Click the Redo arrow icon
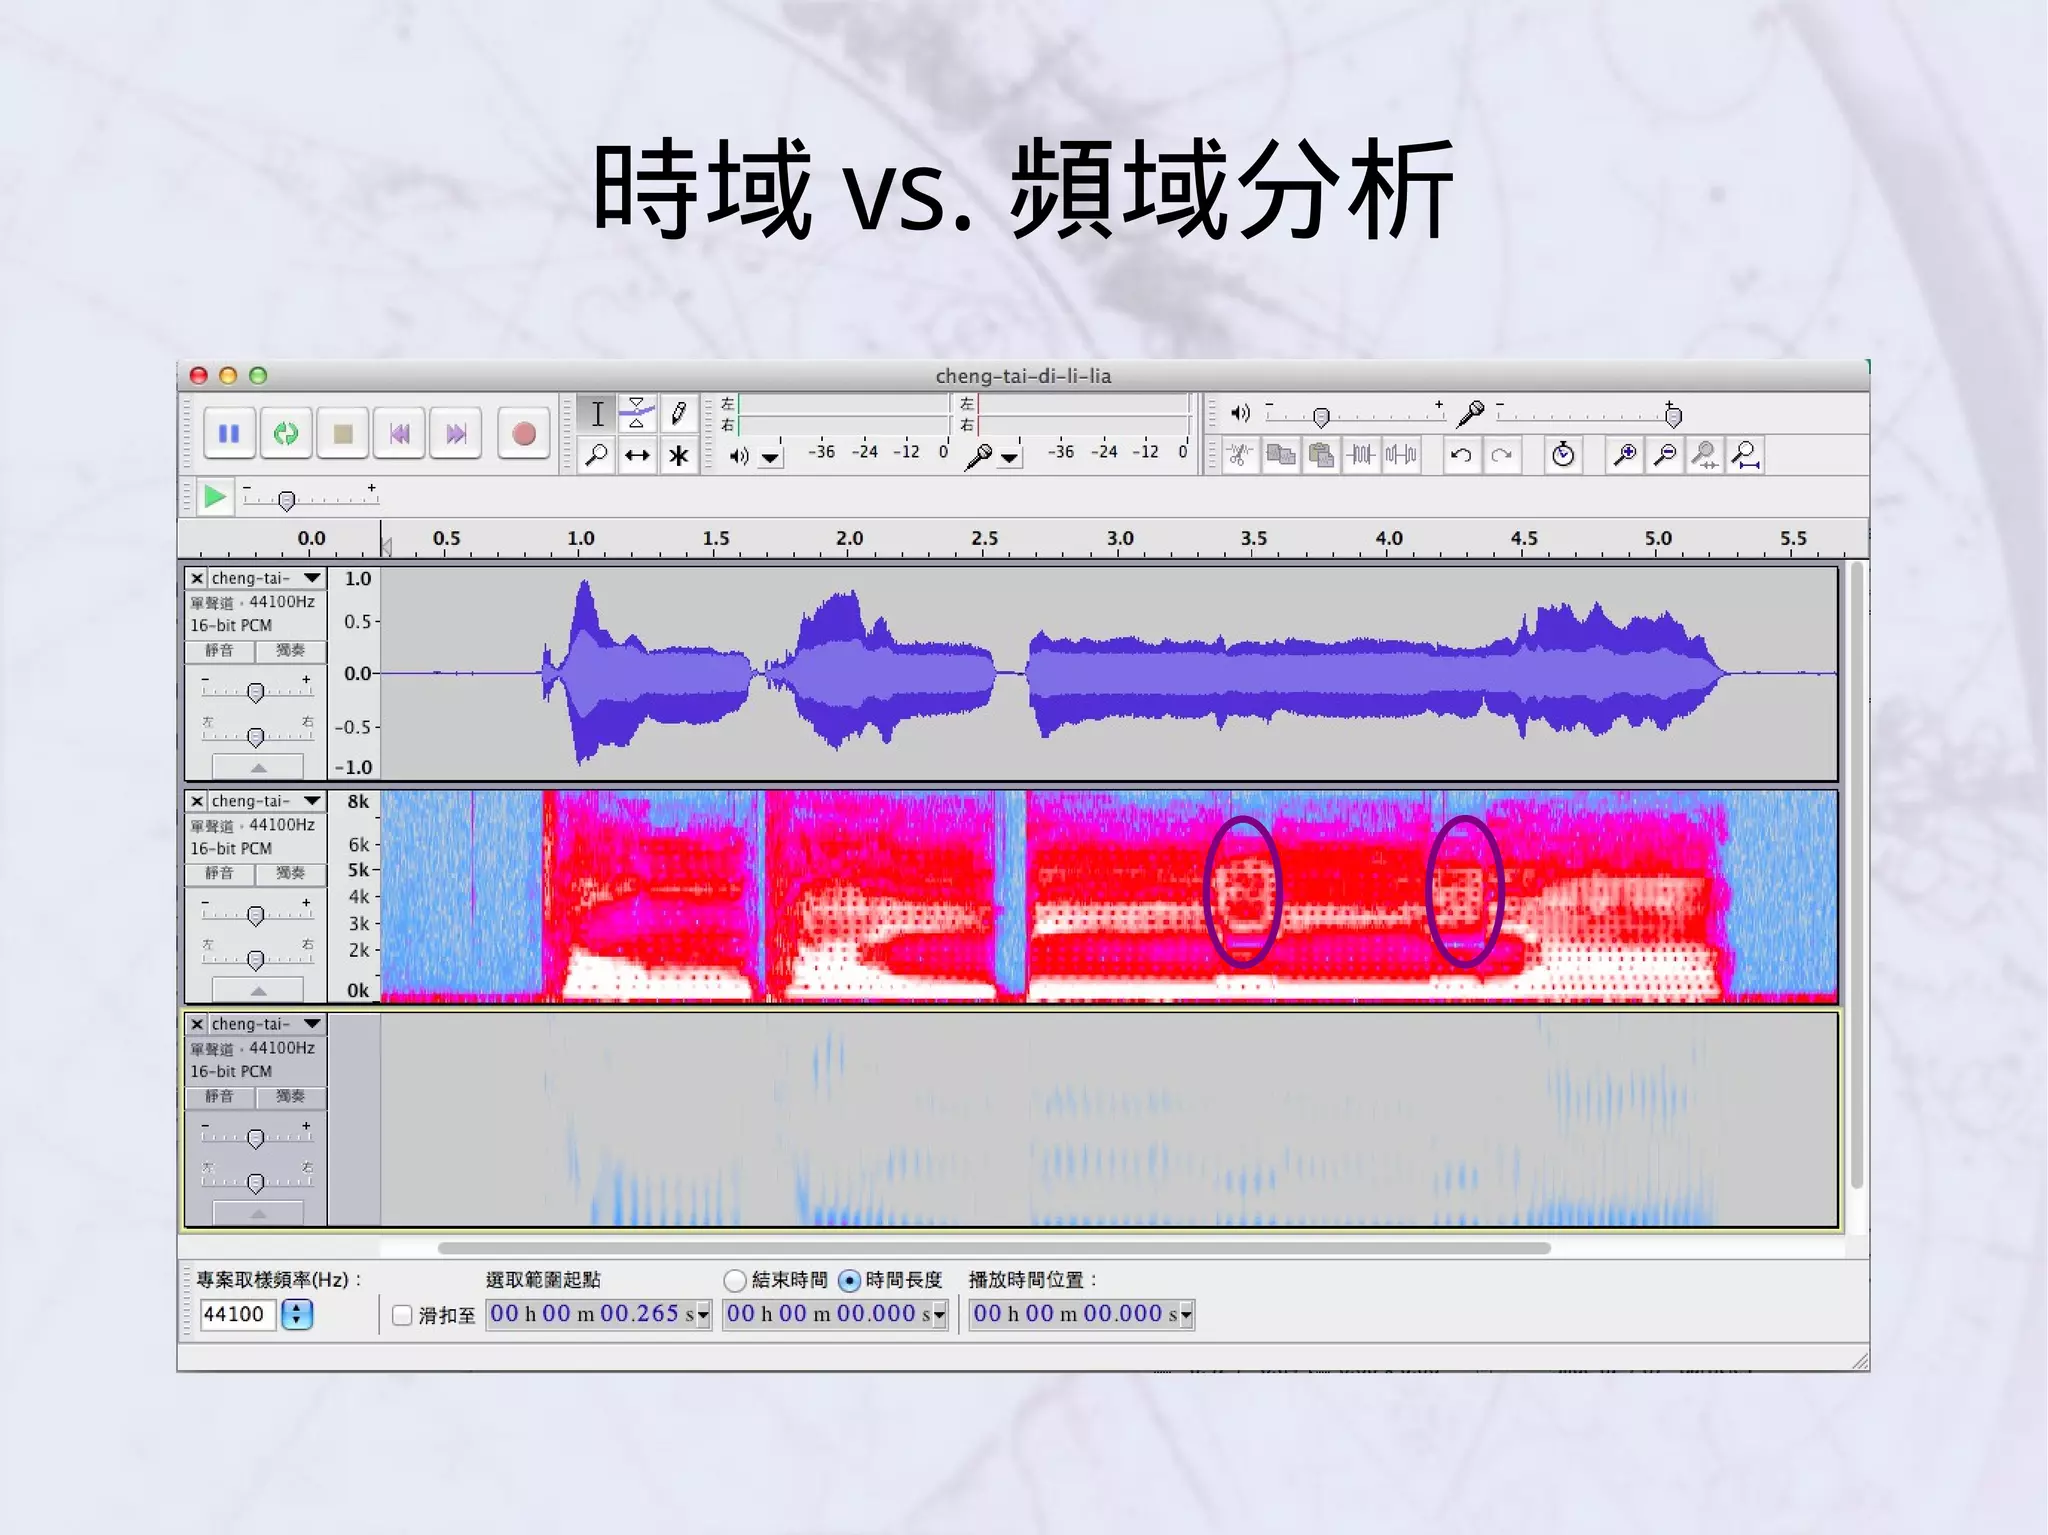2048x1535 pixels. tap(1501, 456)
